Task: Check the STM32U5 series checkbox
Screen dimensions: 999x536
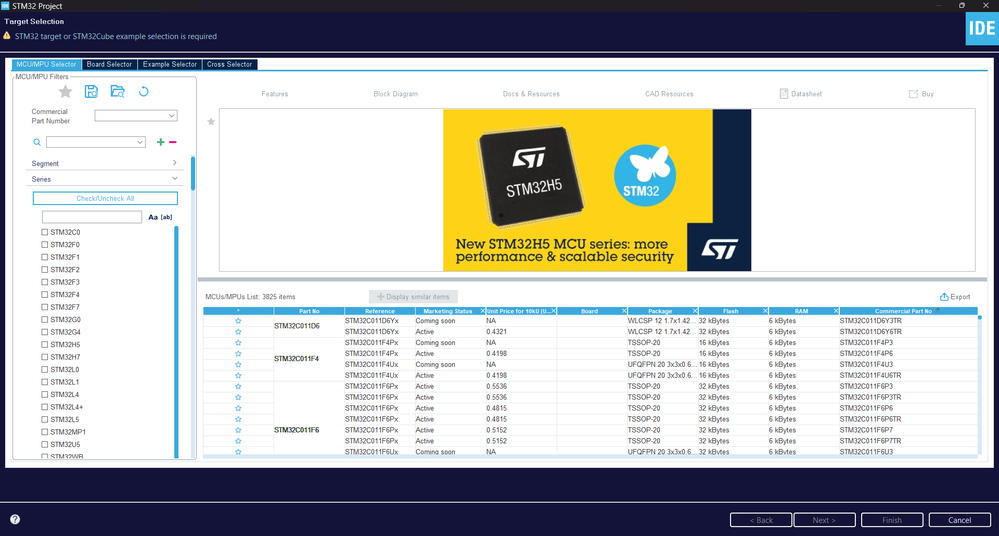Action: click(45, 444)
